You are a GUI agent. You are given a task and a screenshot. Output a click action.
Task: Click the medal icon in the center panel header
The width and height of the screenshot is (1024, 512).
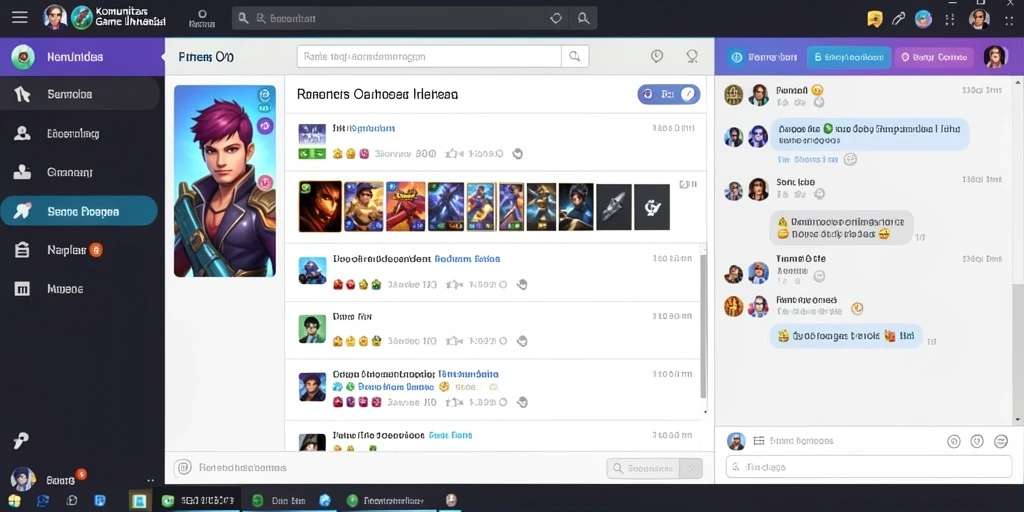tap(692, 57)
